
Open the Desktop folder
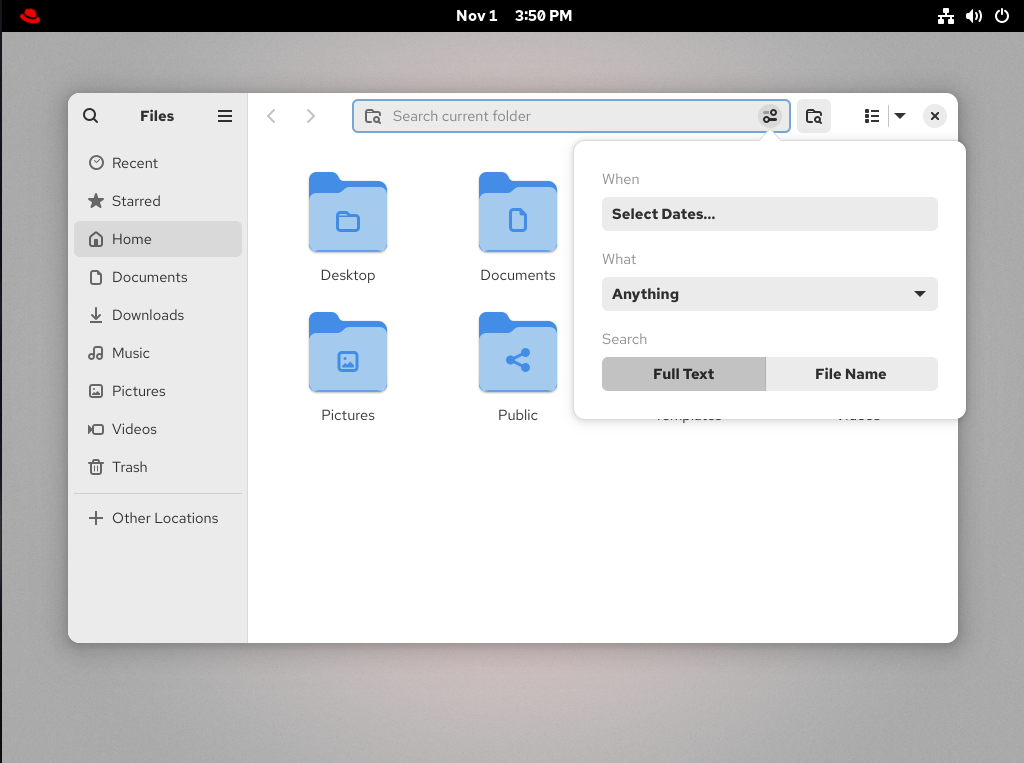click(348, 225)
